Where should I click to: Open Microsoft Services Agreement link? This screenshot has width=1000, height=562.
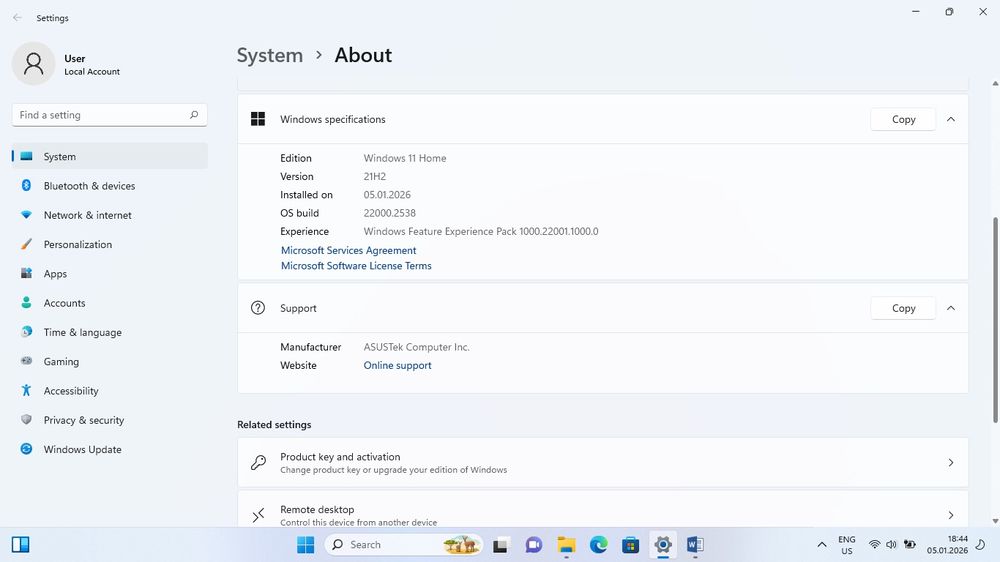(348, 251)
